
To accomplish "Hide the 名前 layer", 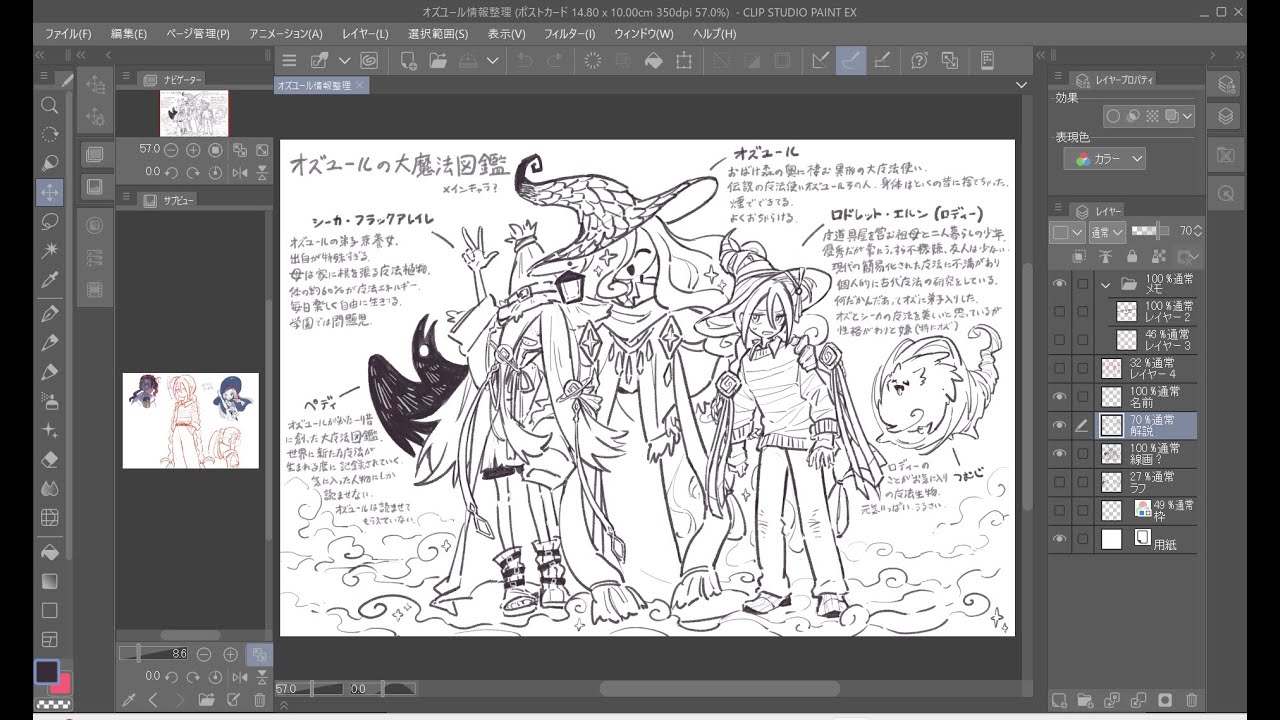I will [1060, 397].
